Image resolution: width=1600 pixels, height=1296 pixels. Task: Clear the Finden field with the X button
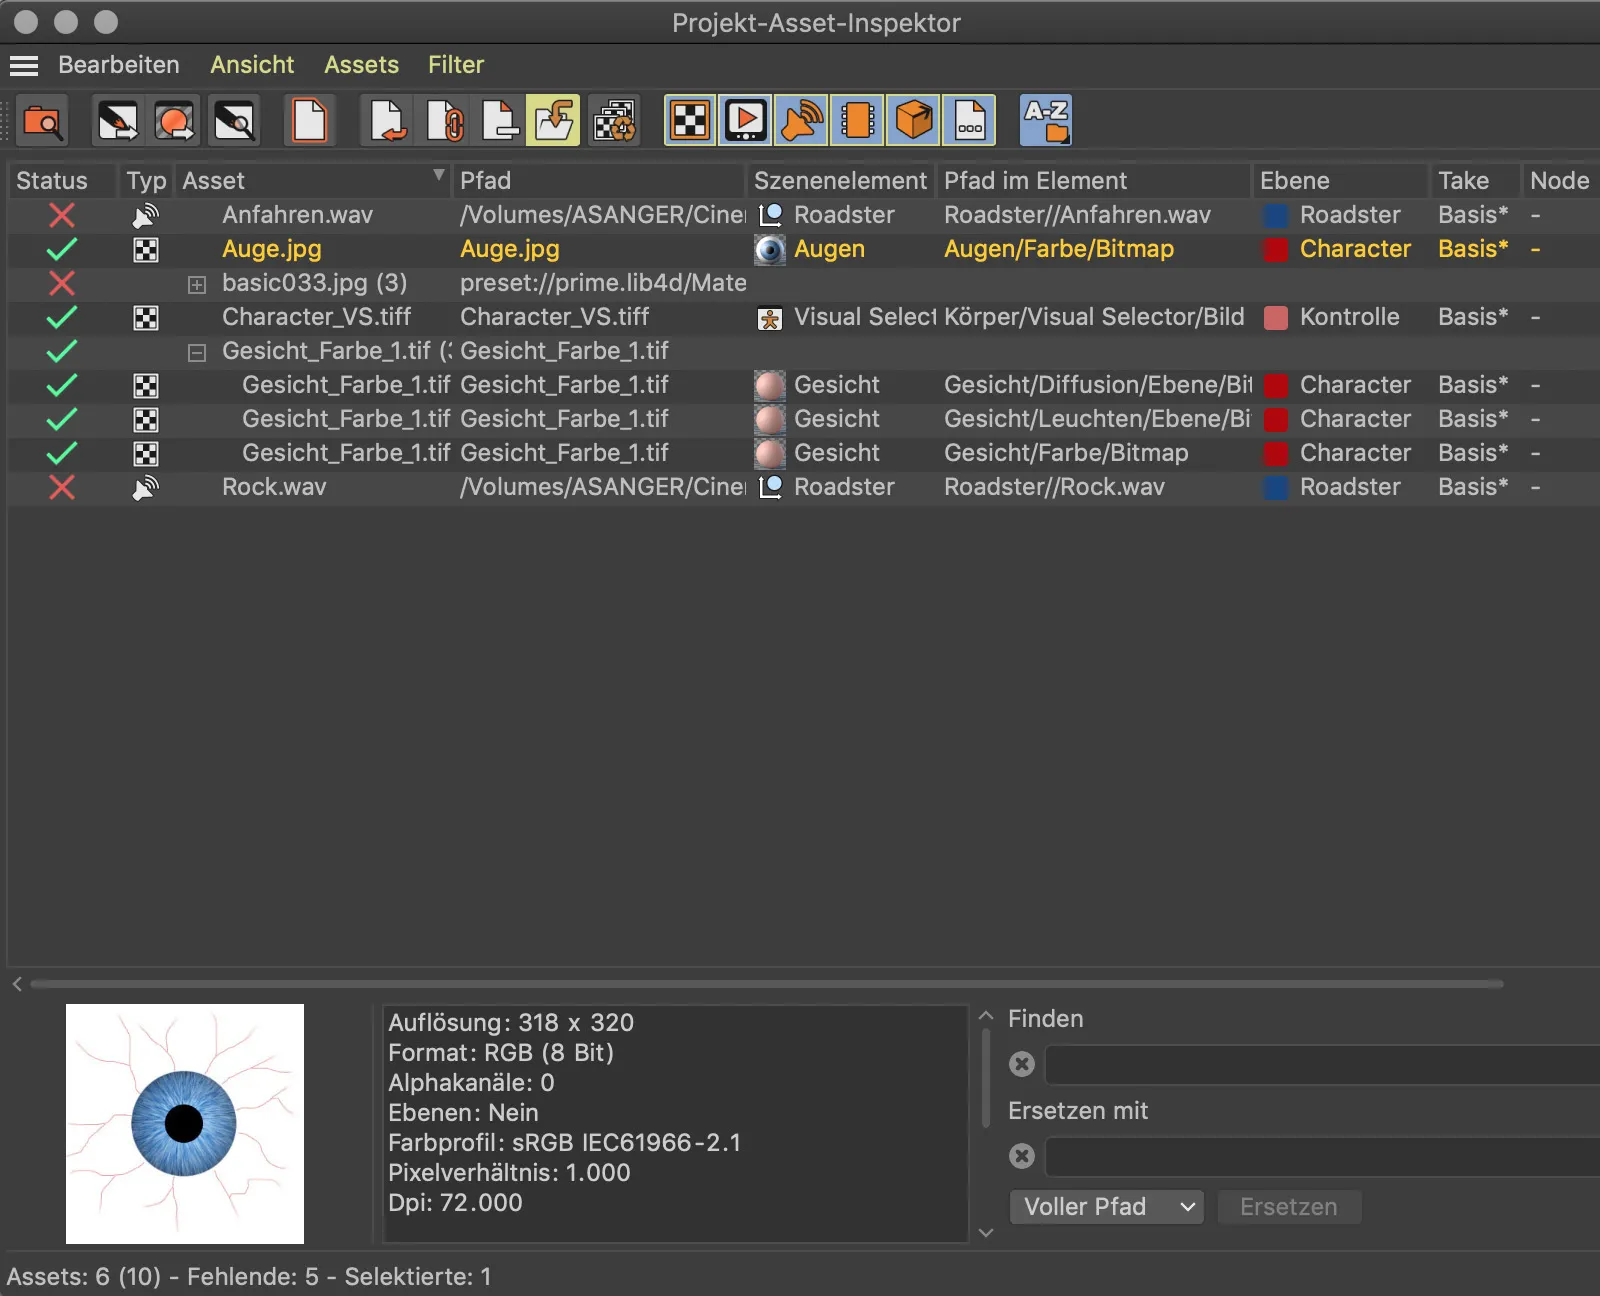pos(1022,1064)
